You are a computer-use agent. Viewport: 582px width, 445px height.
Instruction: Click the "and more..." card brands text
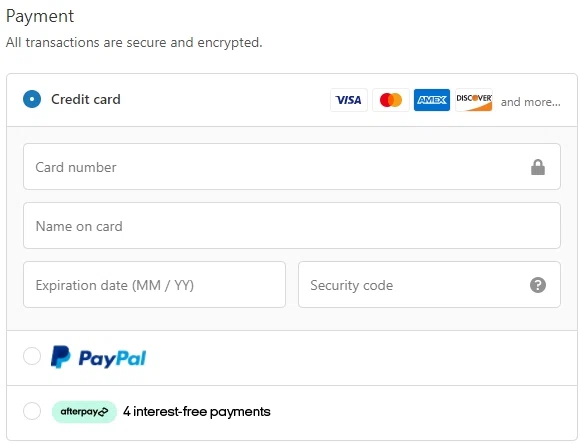(530, 102)
